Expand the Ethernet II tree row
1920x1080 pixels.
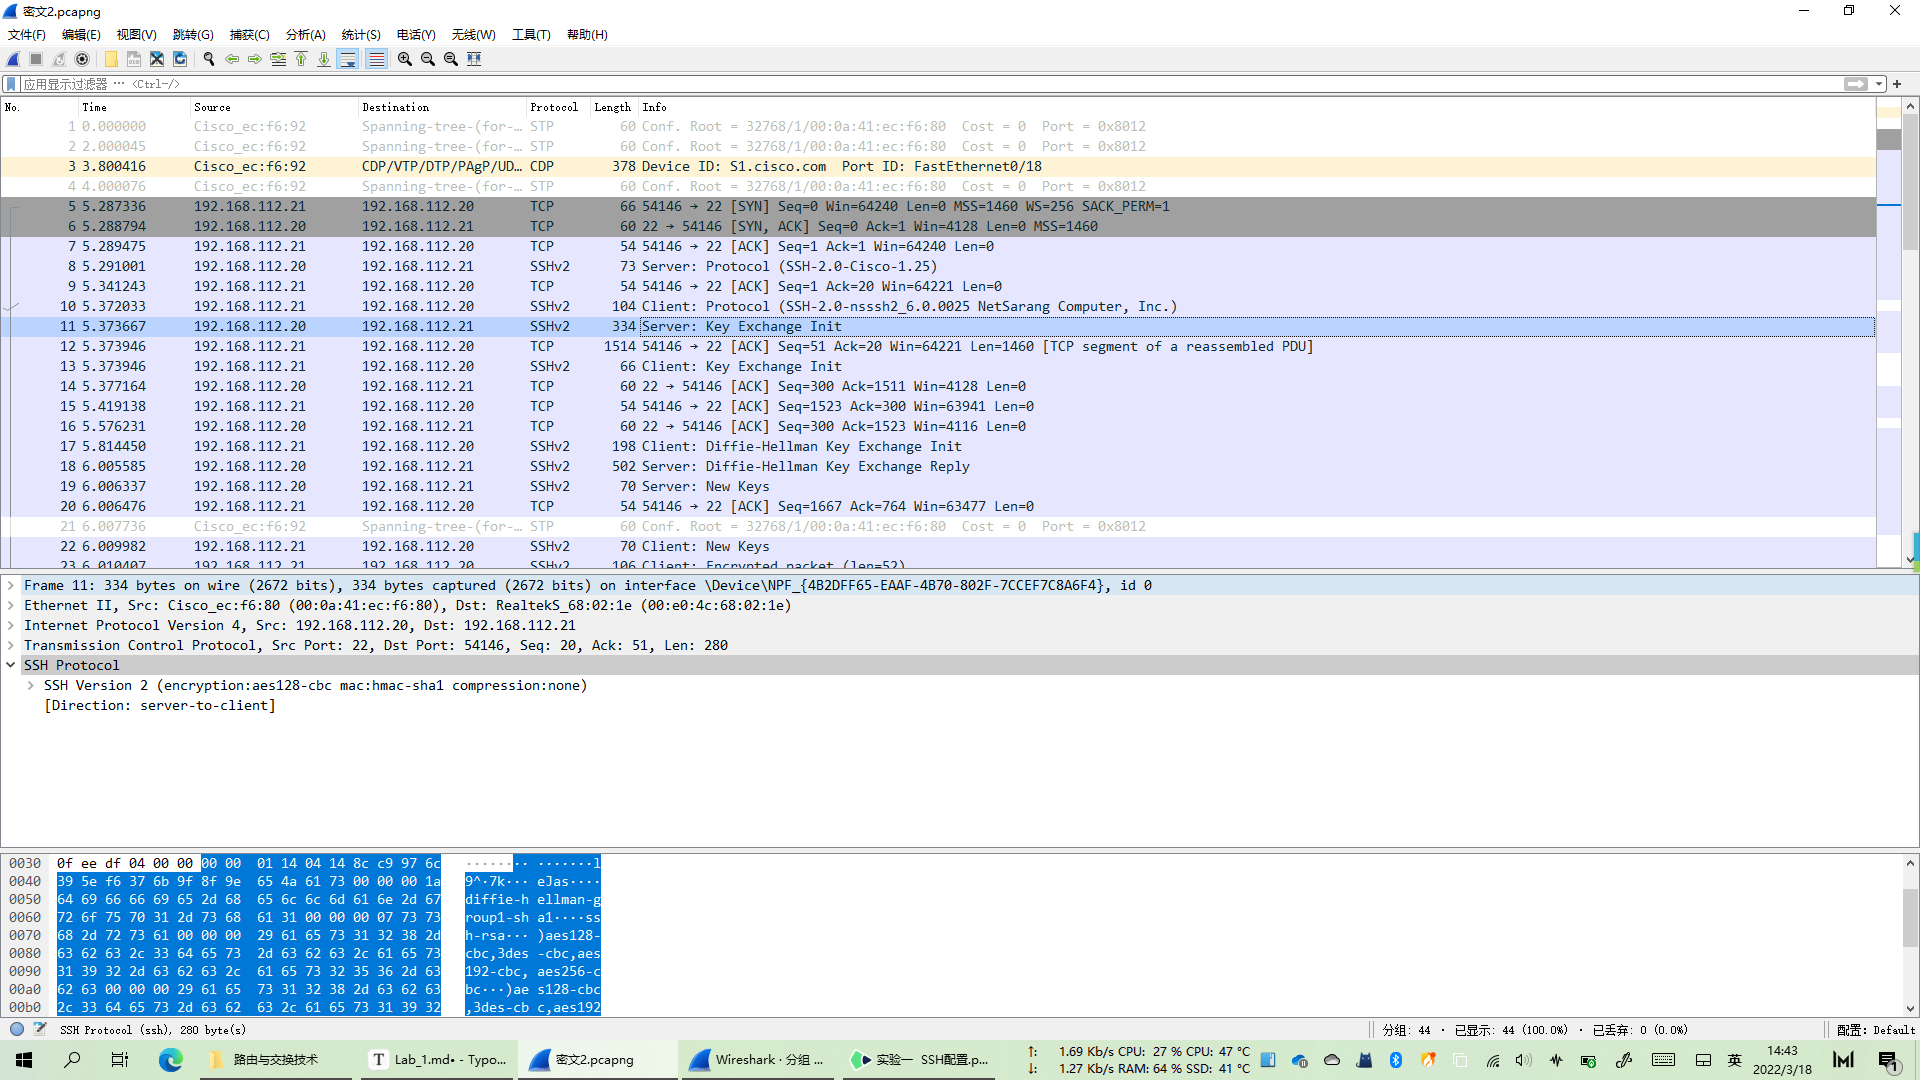[x=11, y=605]
